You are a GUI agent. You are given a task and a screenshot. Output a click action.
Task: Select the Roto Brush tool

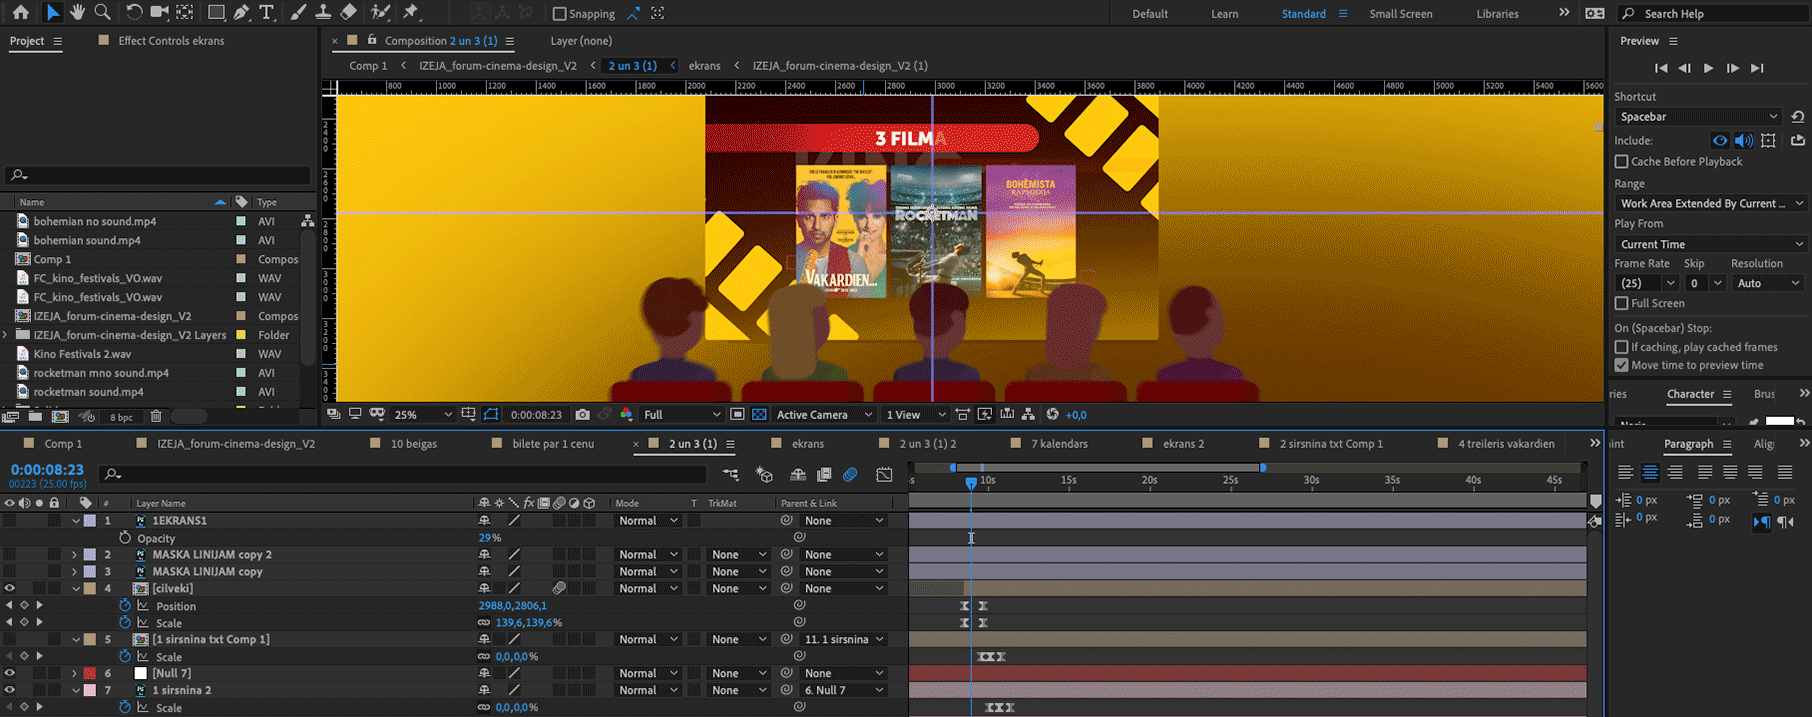(380, 13)
